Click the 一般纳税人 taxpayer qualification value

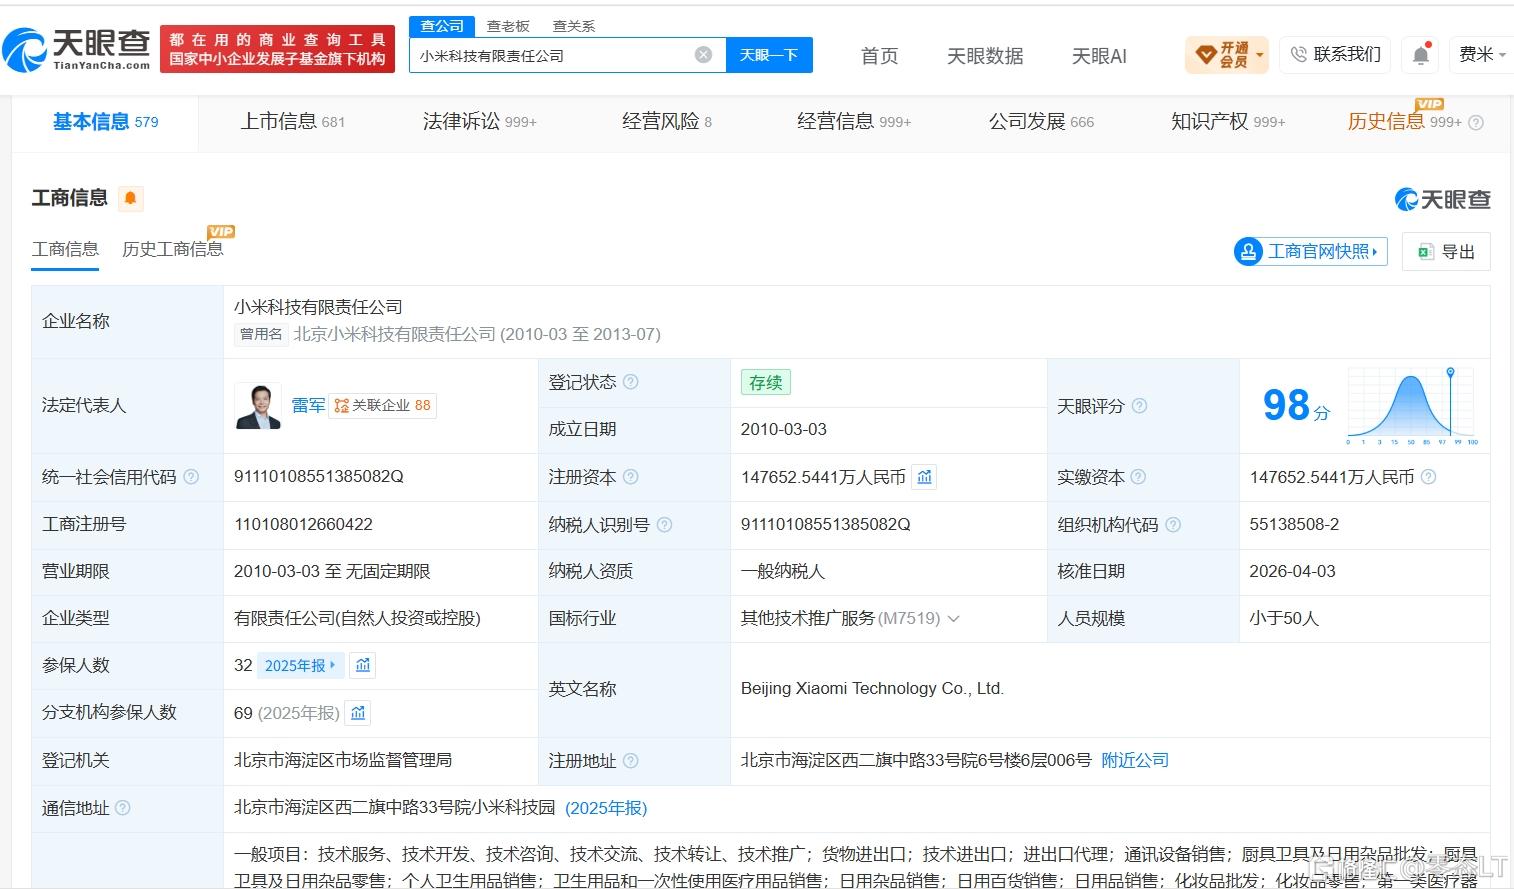pyautogui.click(x=783, y=571)
